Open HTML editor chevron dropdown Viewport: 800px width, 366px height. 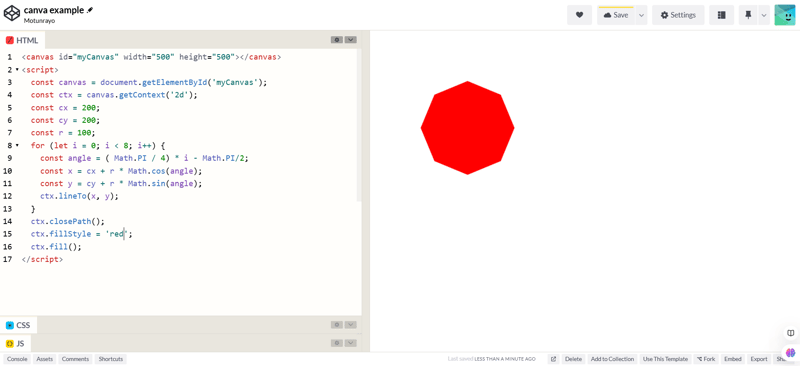click(351, 39)
